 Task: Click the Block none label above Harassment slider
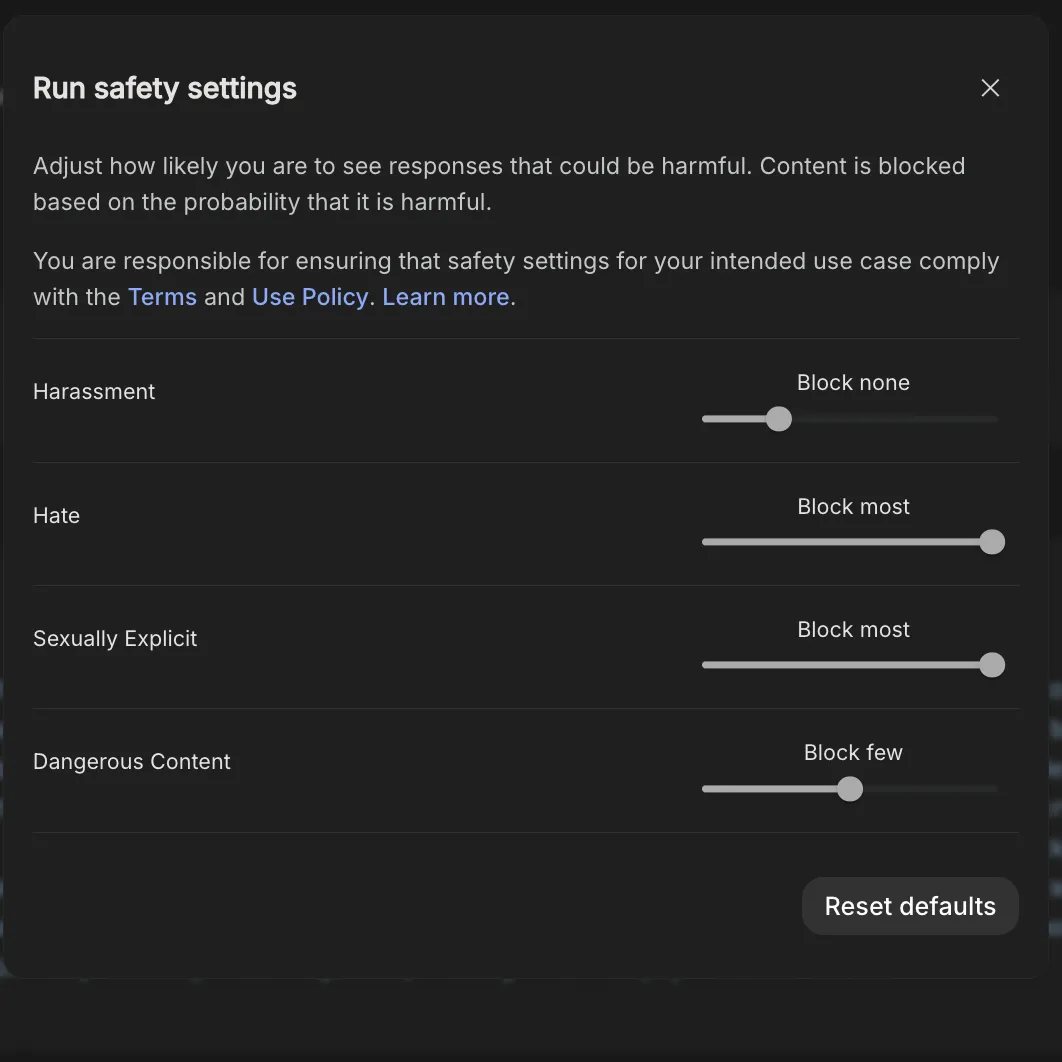(x=853, y=383)
